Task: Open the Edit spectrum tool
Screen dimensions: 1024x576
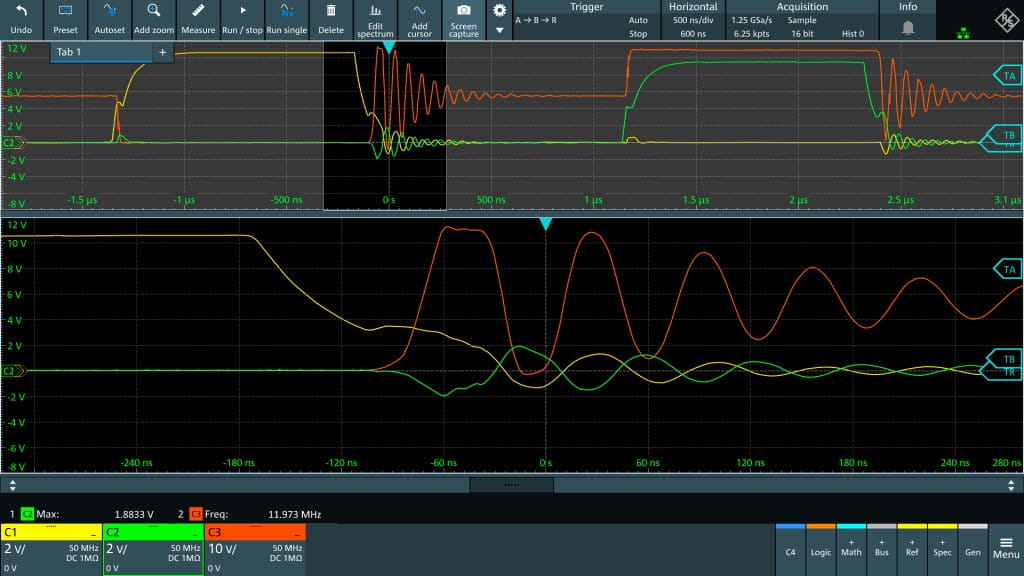Action: click(376, 19)
